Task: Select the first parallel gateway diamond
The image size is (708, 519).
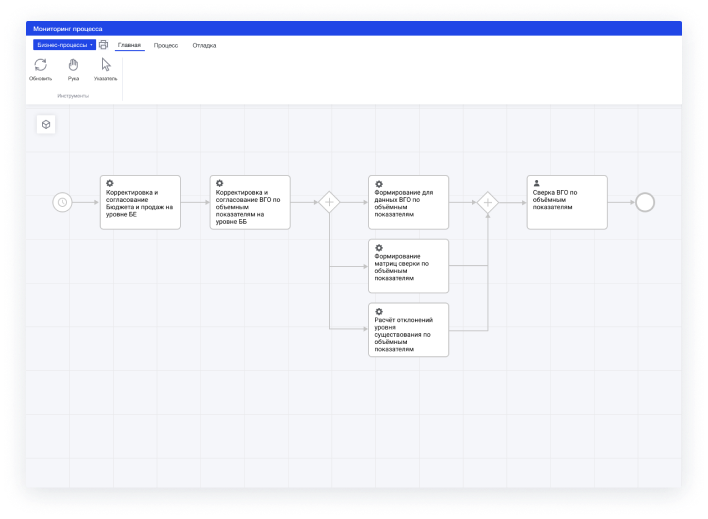Action: coord(329,202)
